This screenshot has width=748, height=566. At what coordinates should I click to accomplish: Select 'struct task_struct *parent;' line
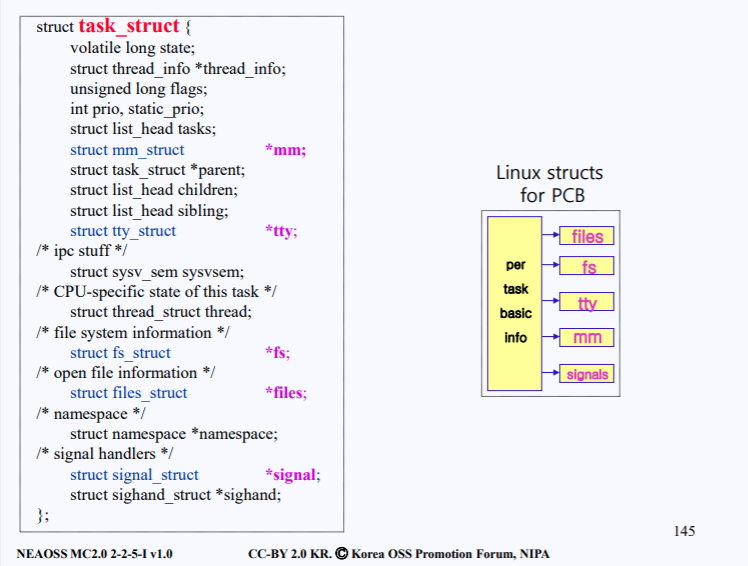tap(157, 170)
